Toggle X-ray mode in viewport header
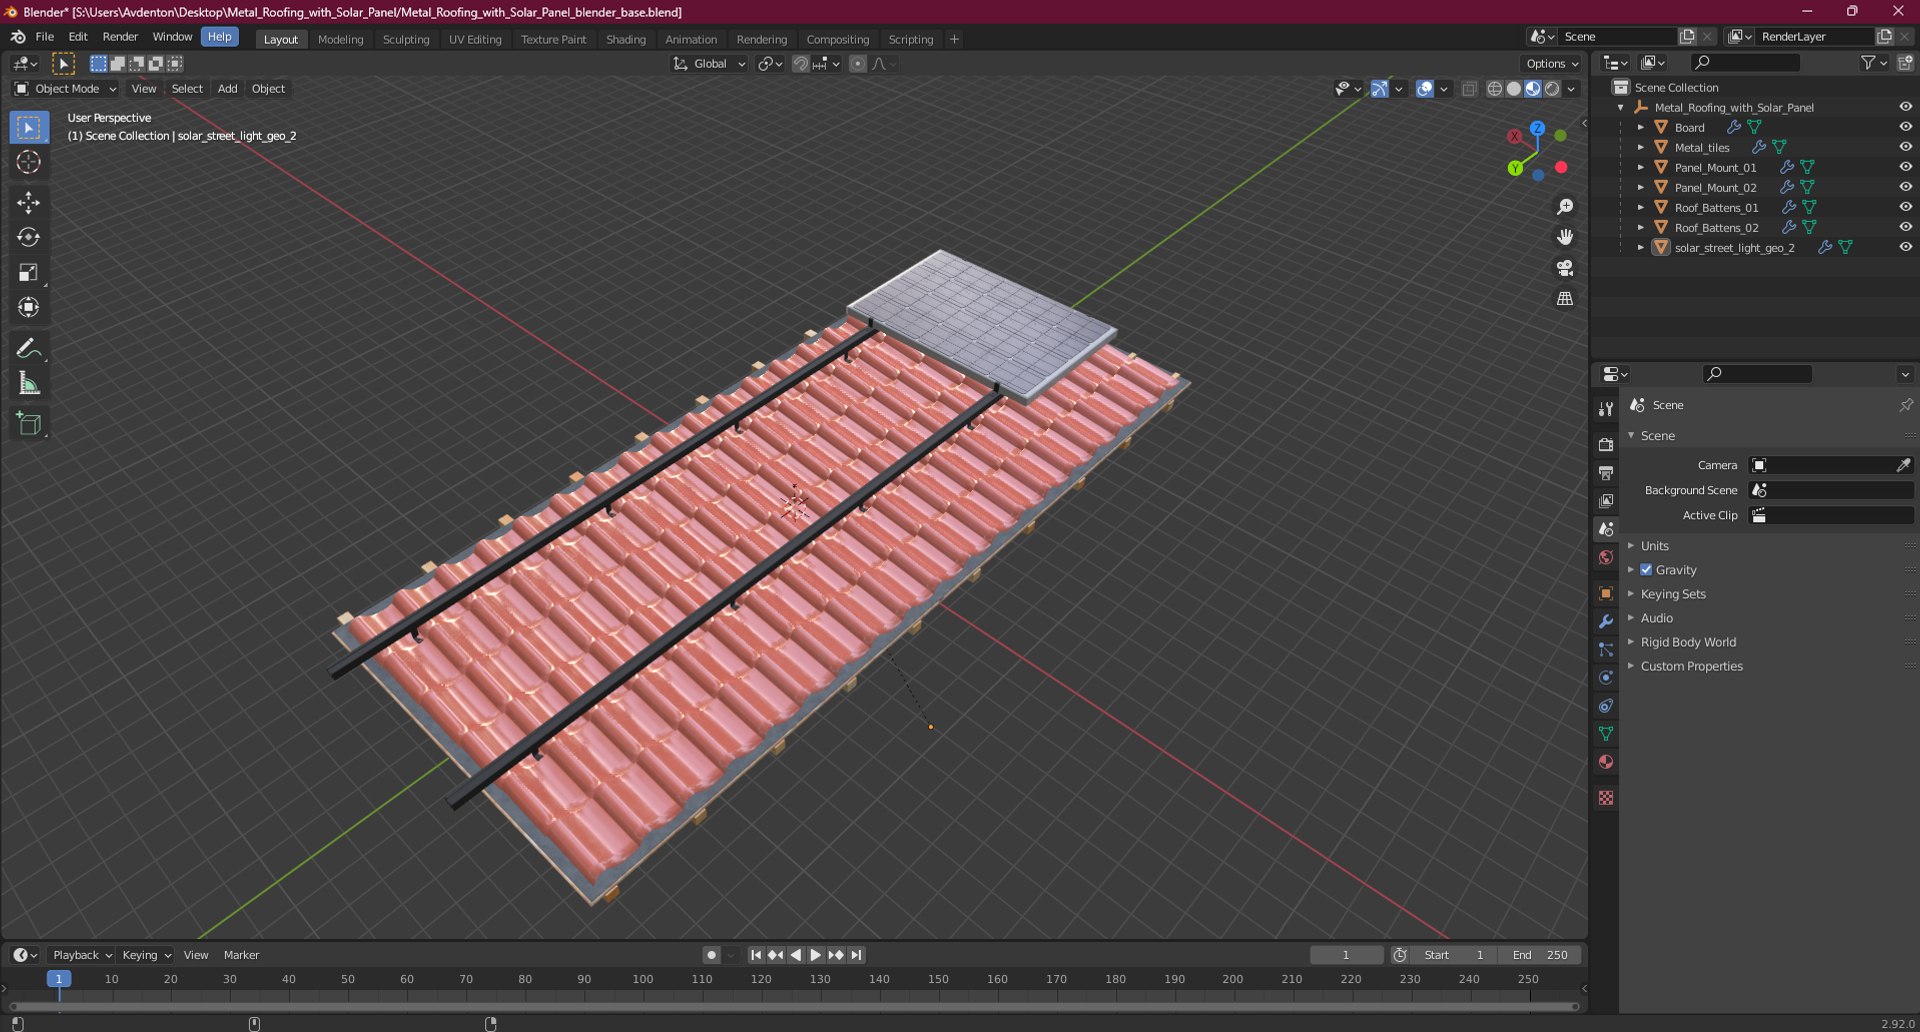Viewport: 1920px width, 1032px height. coord(1469,89)
